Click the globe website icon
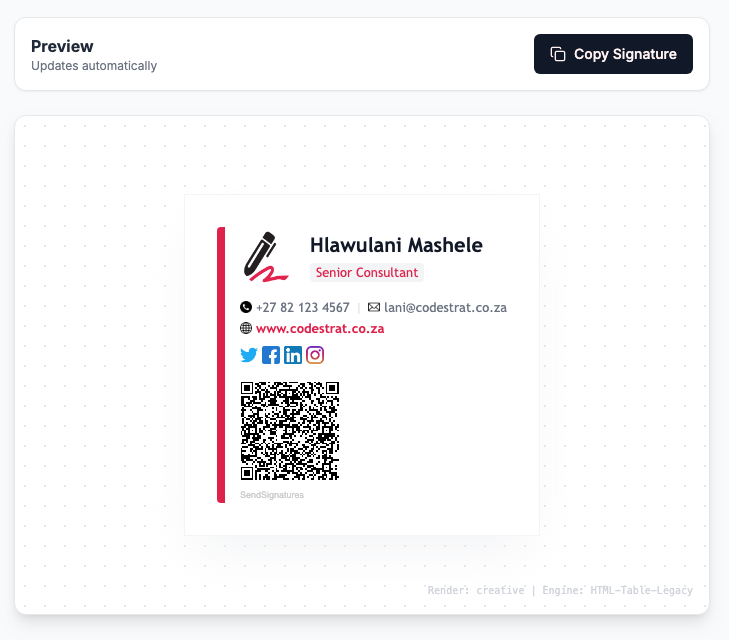729x640 pixels. (246, 328)
